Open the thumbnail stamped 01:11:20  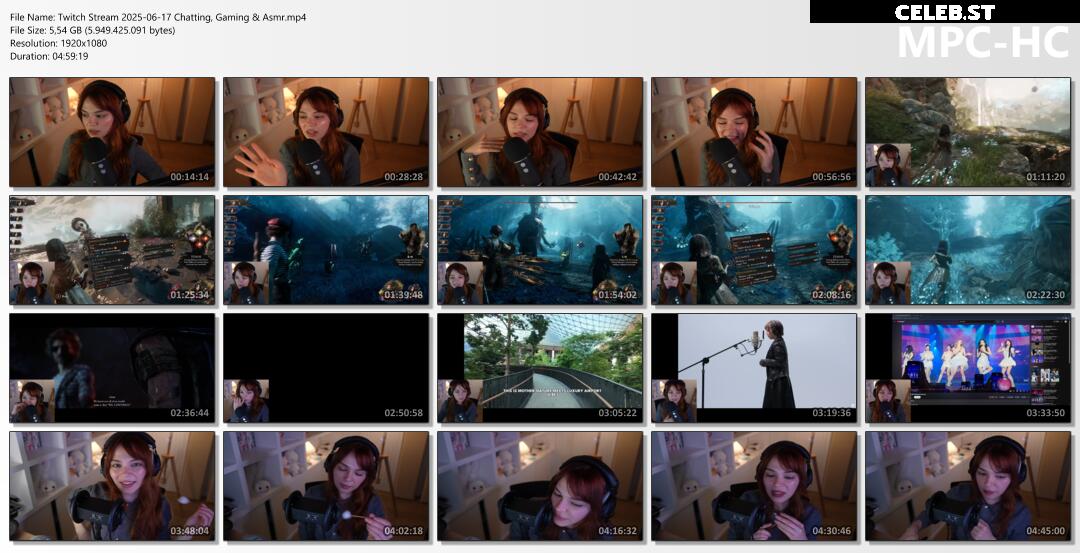(968, 132)
